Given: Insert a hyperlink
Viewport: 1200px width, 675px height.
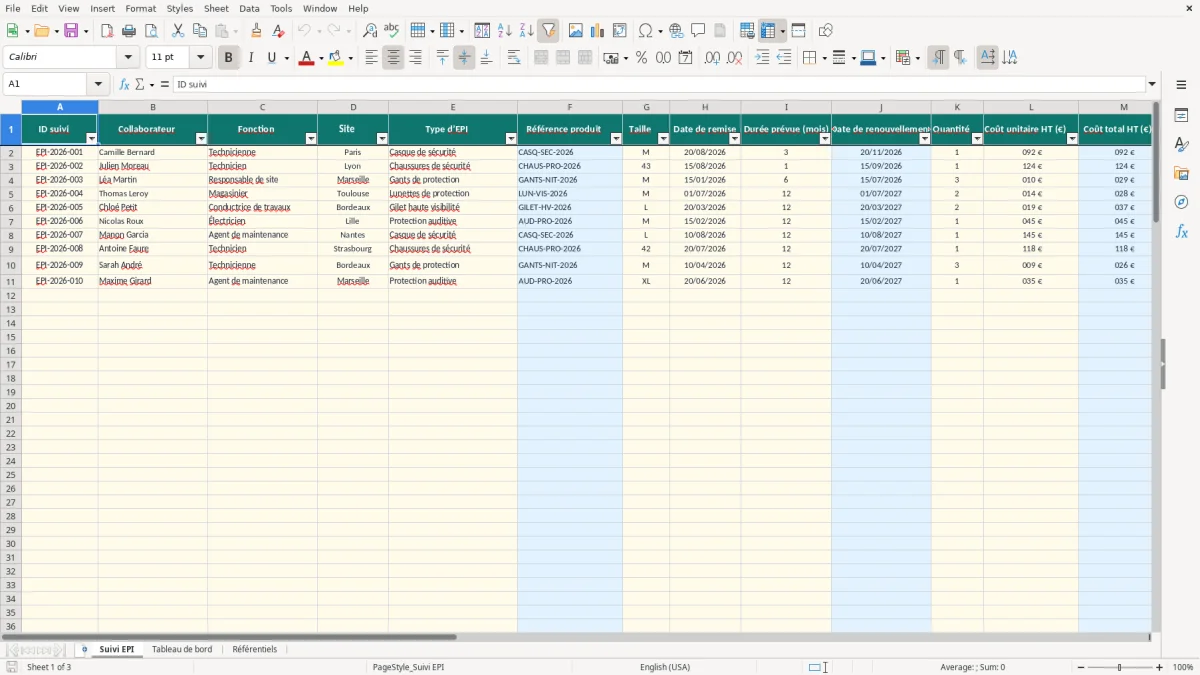Looking at the screenshot, I should click(x=676, y=31).
